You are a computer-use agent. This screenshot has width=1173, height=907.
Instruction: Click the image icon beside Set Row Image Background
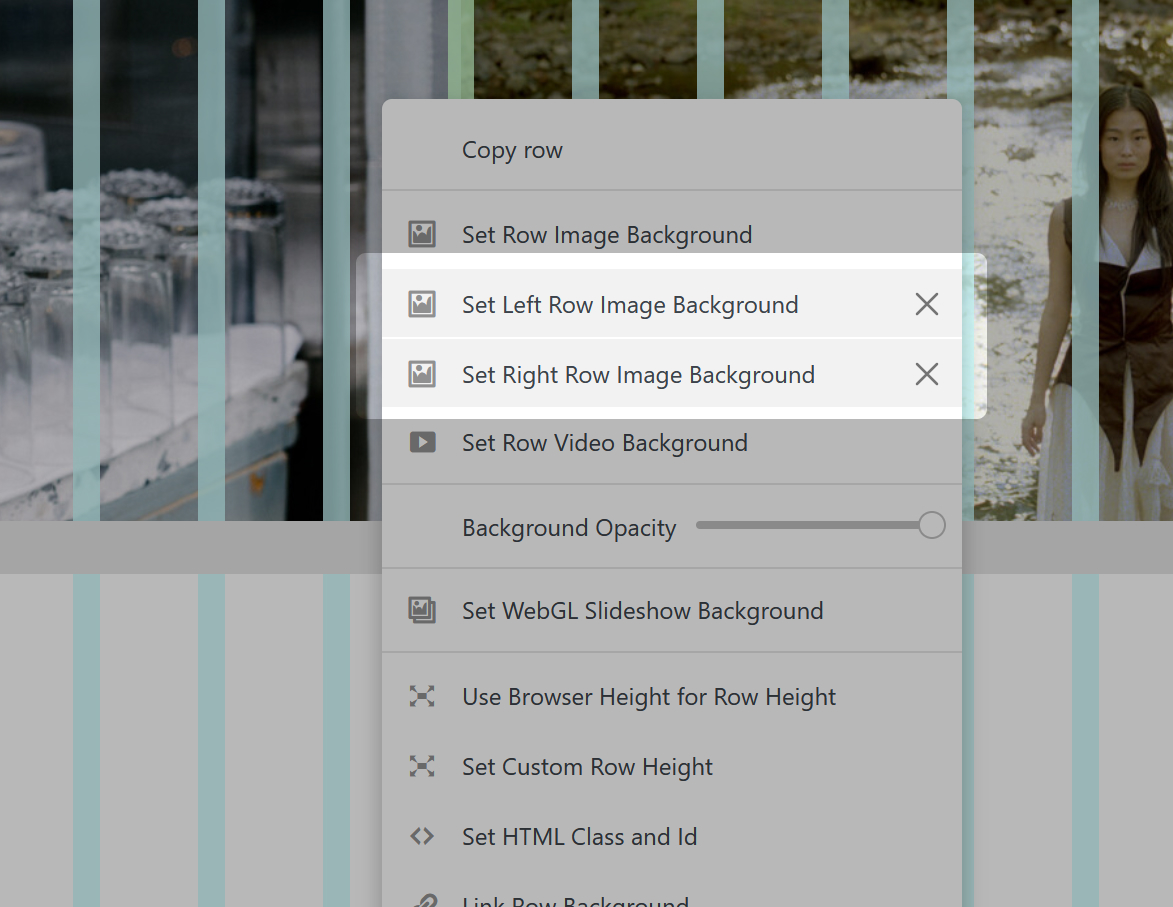pyautogui.click(x=422, y=235)
